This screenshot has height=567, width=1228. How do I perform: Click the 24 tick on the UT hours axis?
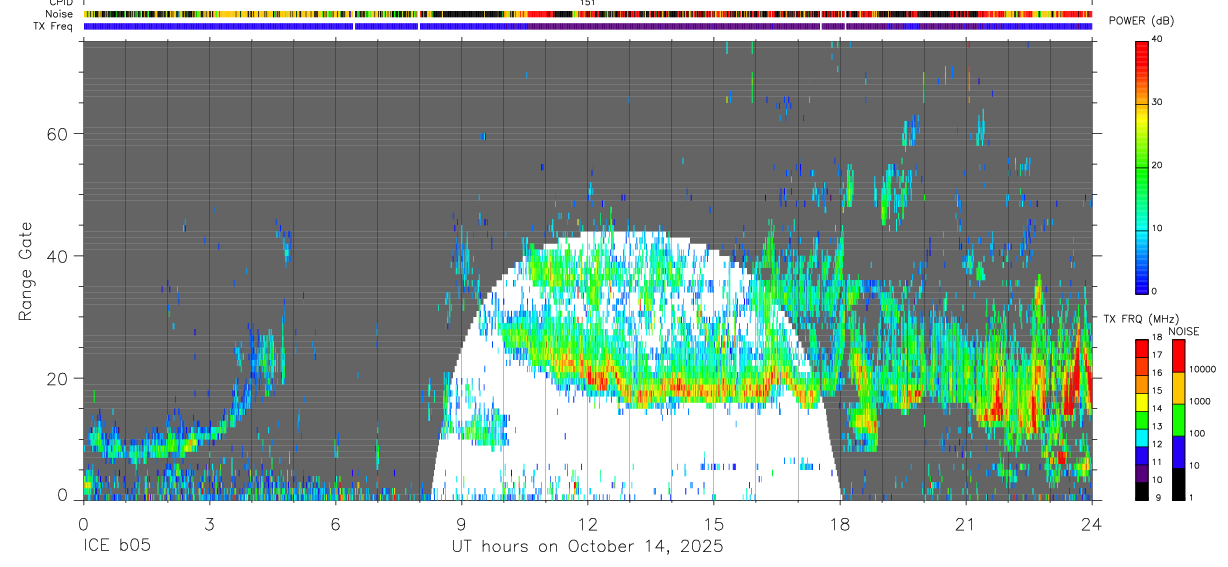pyautogui.click(x=1092, y=523)
